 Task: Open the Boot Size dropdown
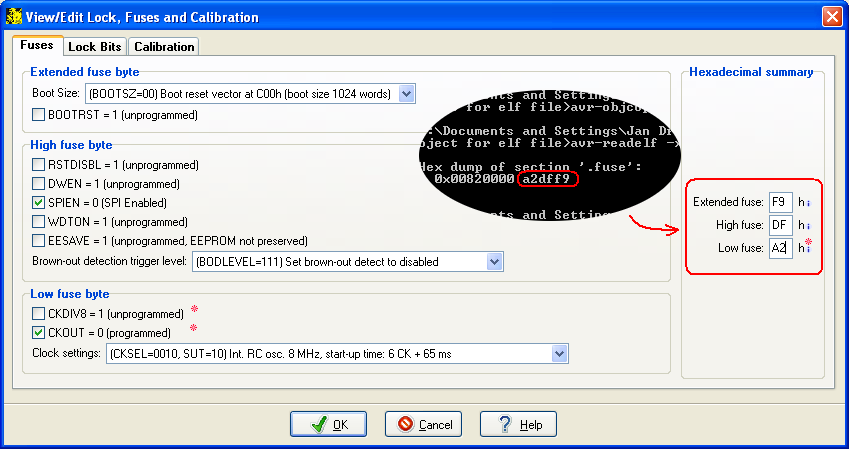(406, 94)
